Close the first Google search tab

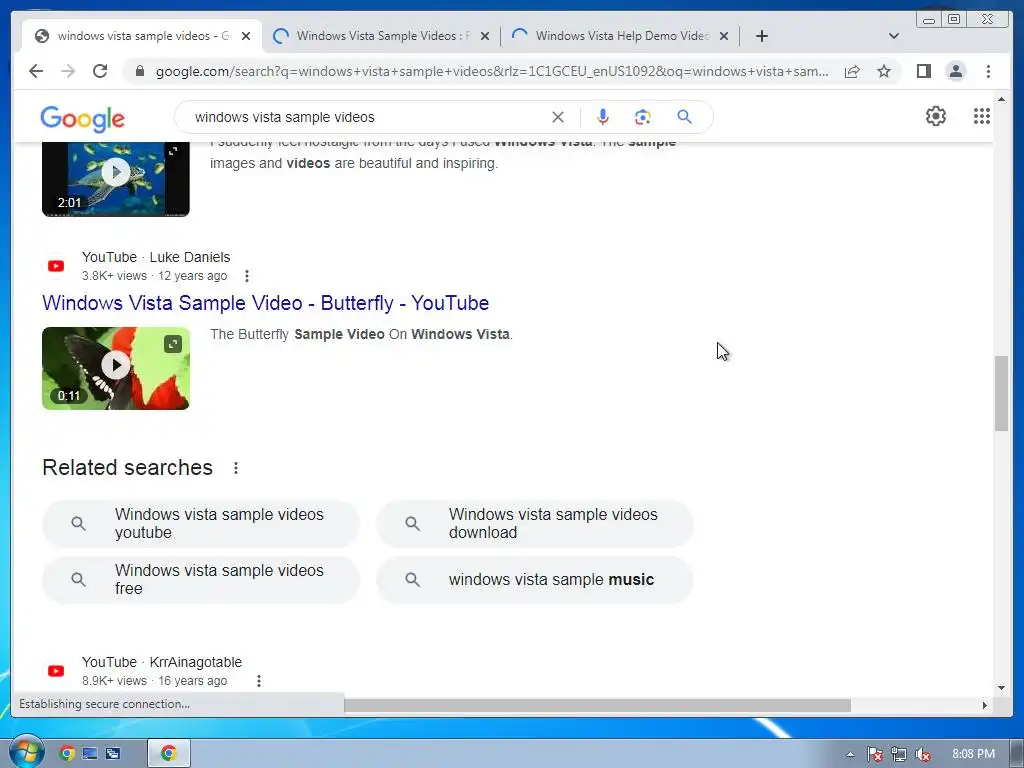tap(246, 36)
